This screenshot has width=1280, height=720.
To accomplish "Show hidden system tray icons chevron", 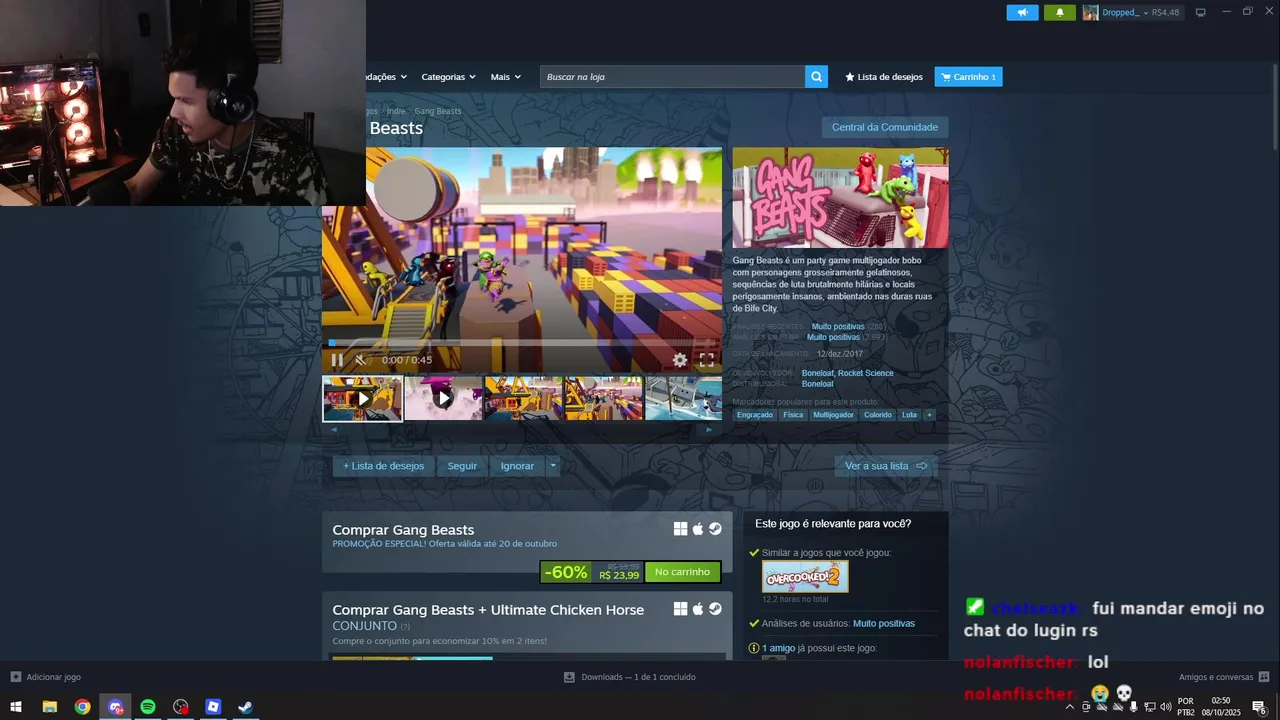I will coord(1069,707).
